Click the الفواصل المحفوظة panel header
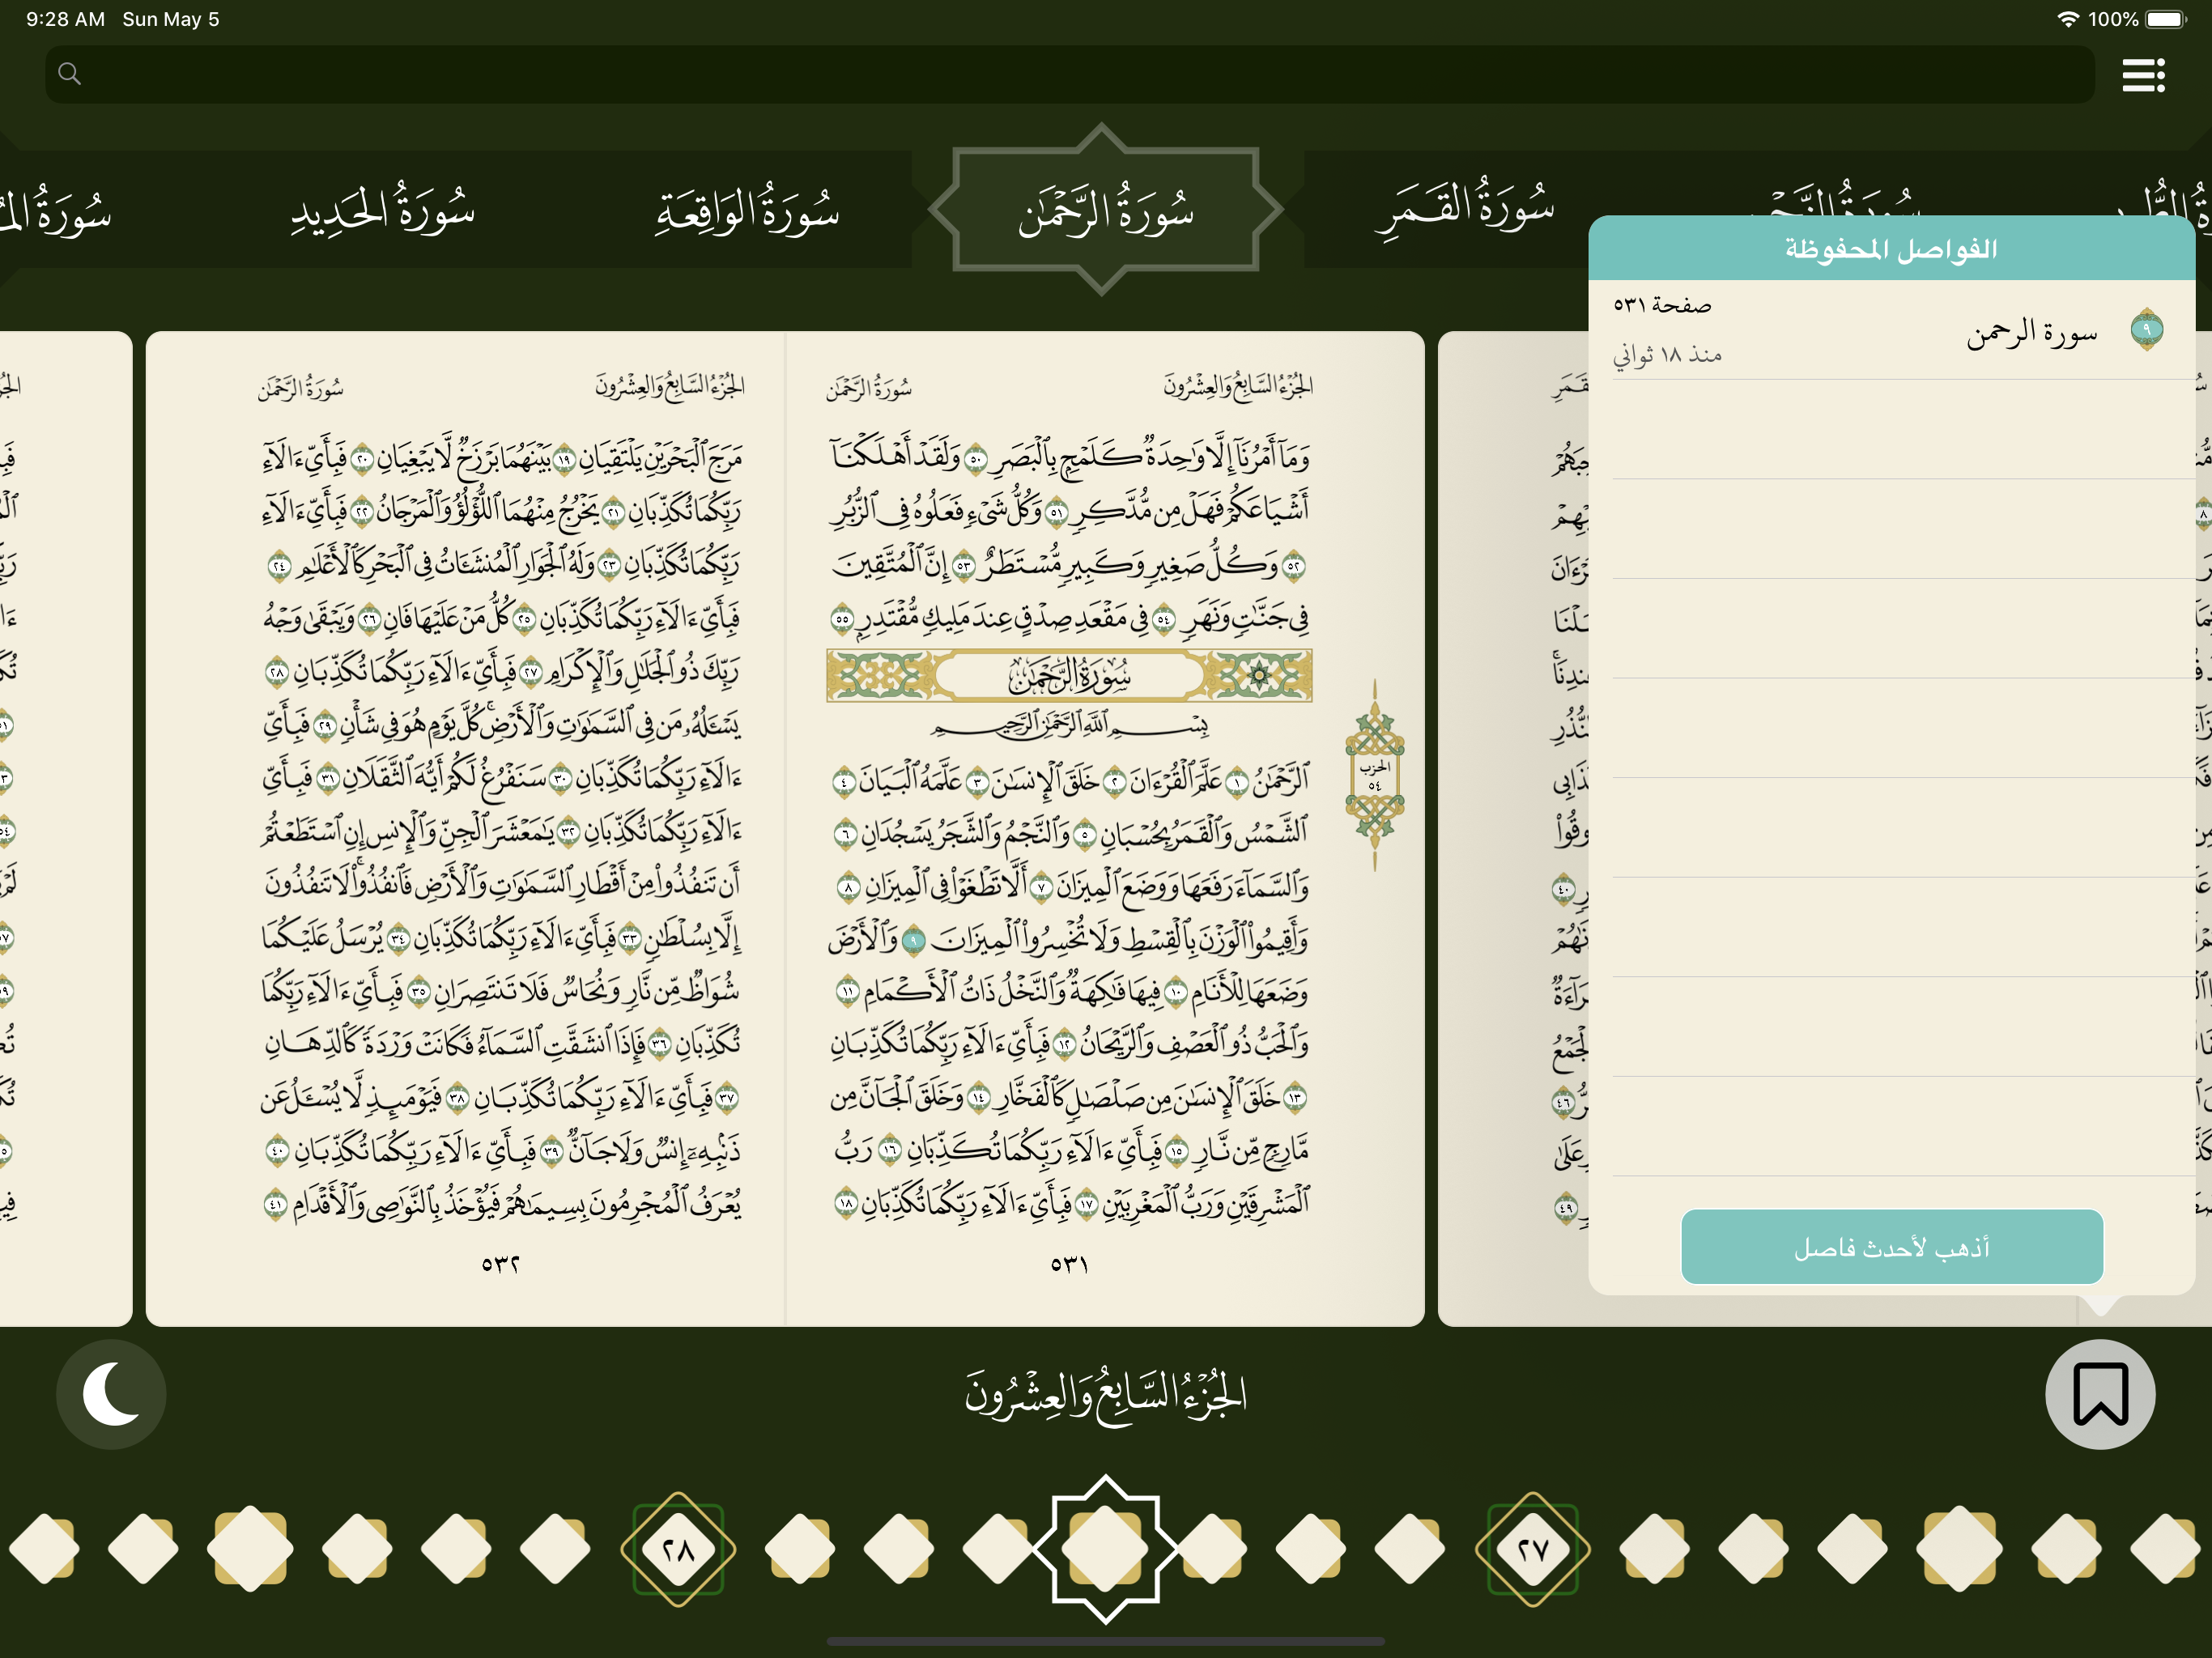 (1891, 248)
